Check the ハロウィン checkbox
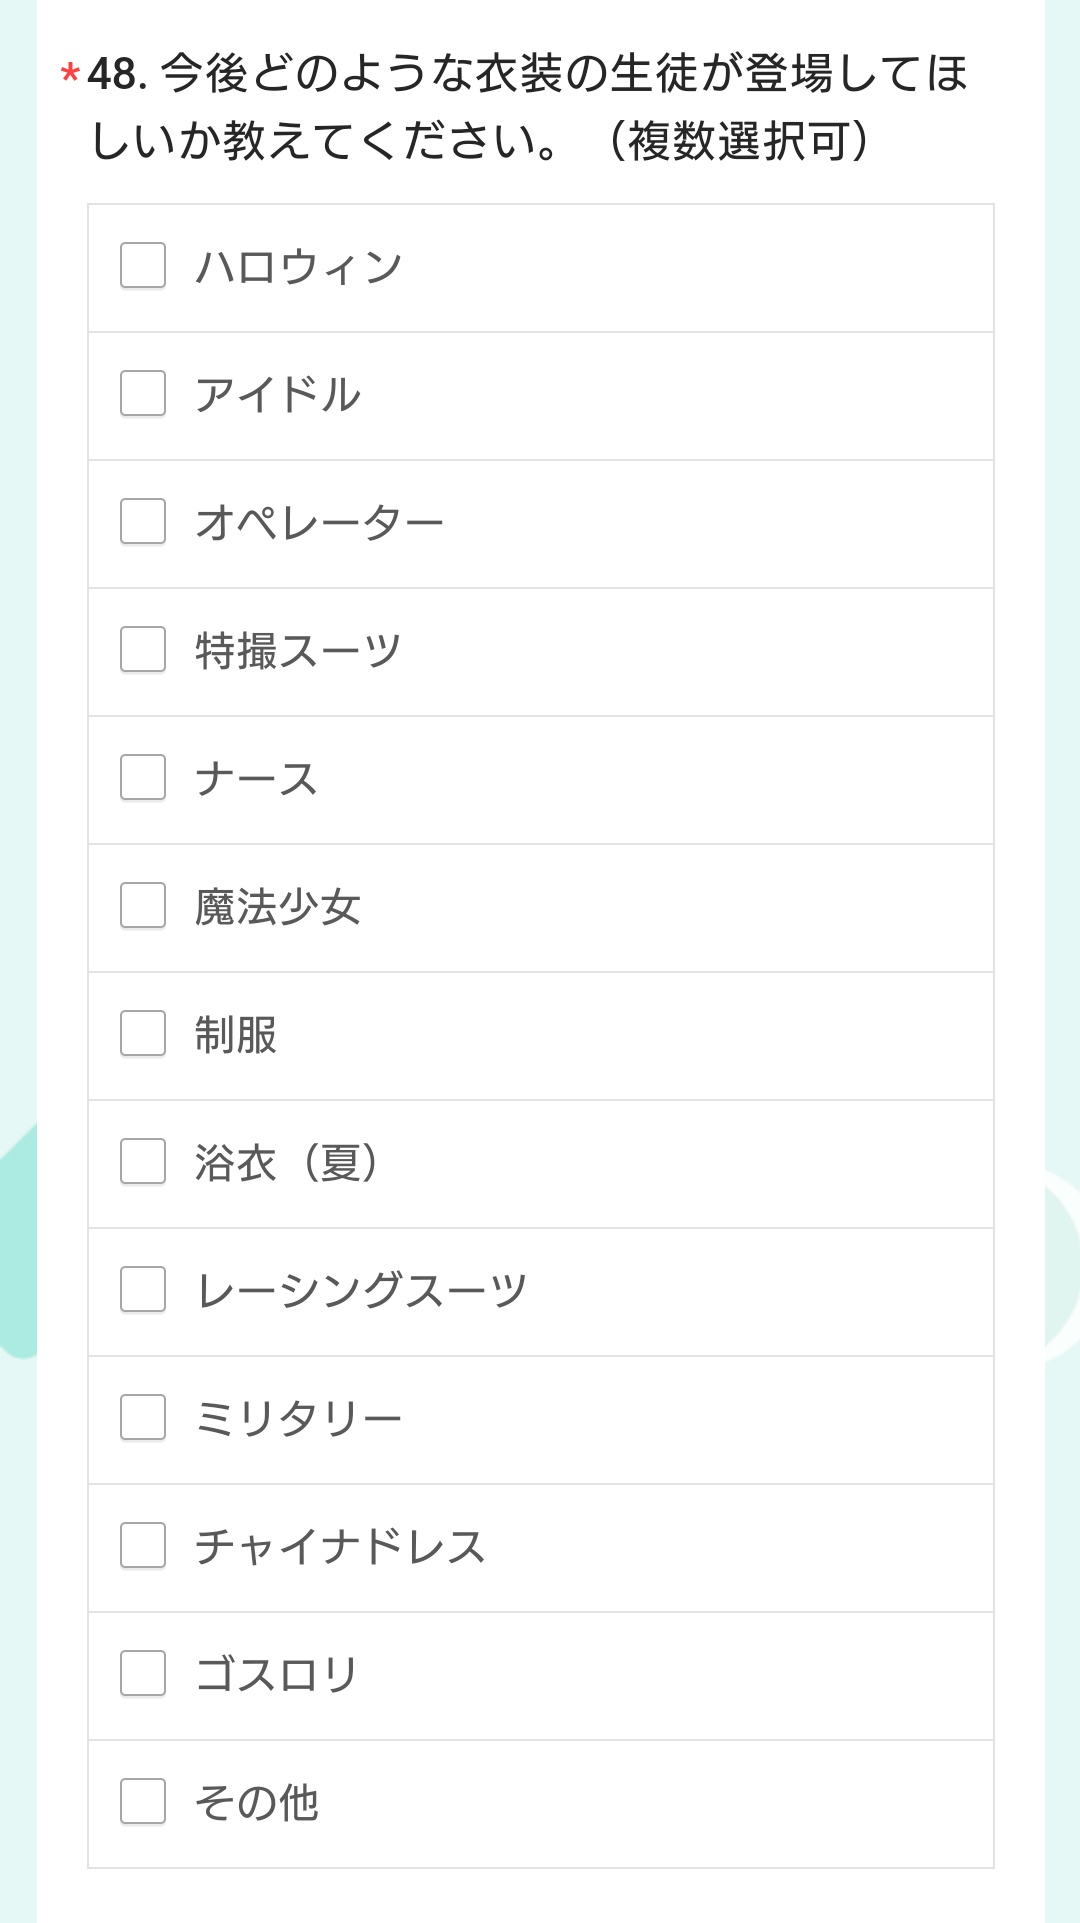This screenshot has width=1080, height=1923. [x=143, y=265]
